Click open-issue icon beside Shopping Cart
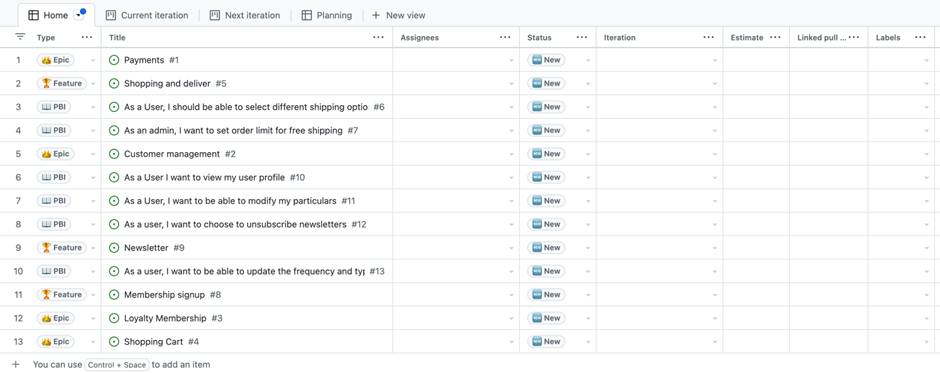940x373 pixels. (x=114, y=342)
